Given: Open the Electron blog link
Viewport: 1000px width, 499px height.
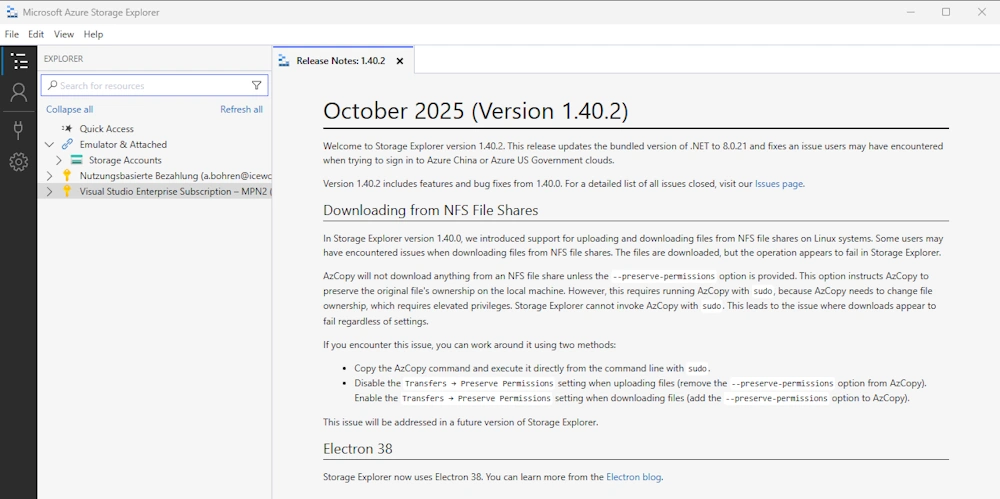Looking at the screenshot, I should (633, 477).
